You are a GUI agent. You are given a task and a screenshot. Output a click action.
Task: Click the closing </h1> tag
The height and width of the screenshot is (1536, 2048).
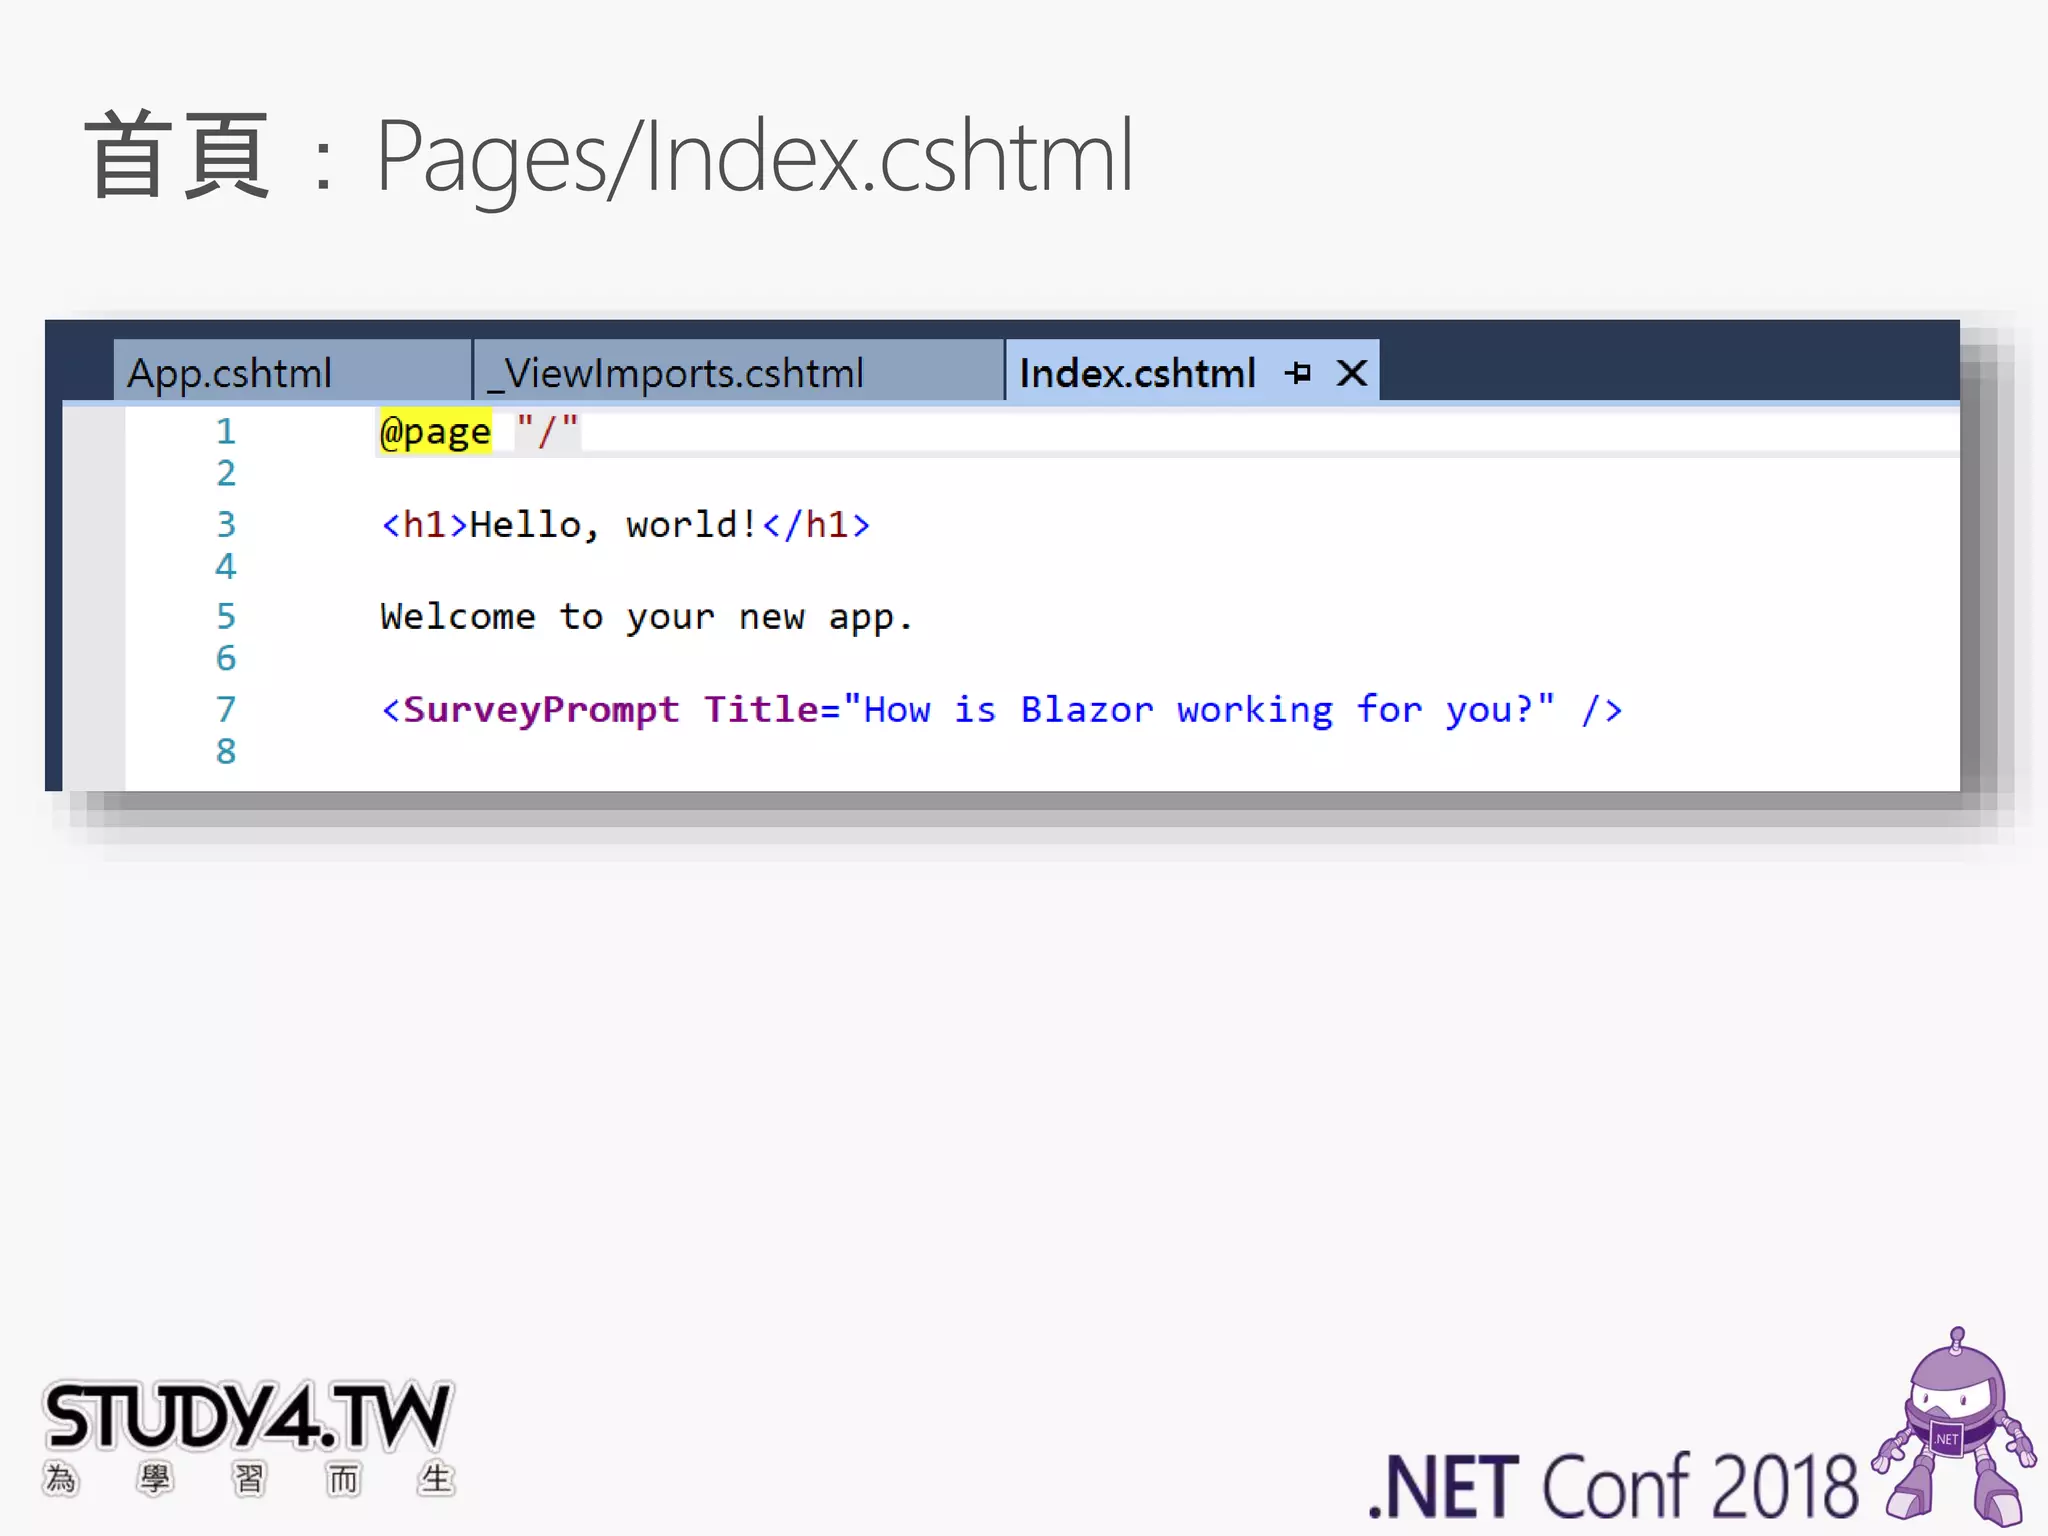coord(816,525)
